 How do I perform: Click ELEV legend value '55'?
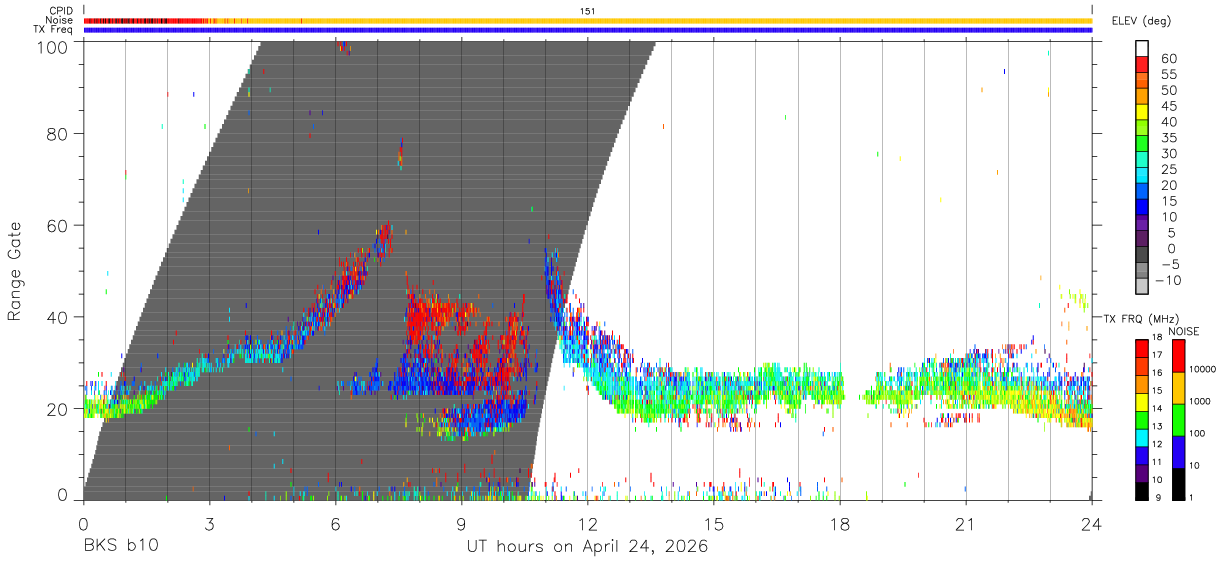tap(1167, 74)
